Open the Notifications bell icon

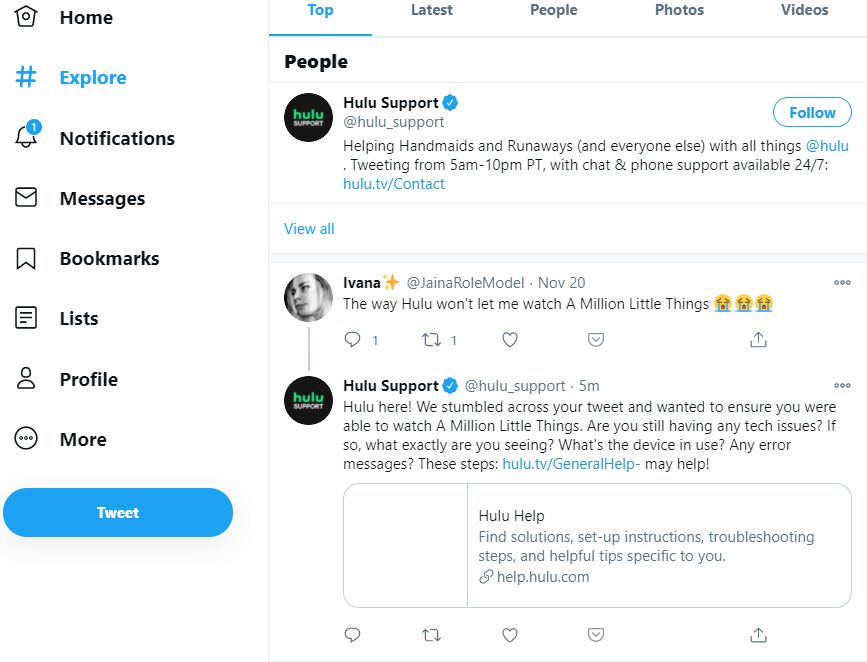pos(27,138)
